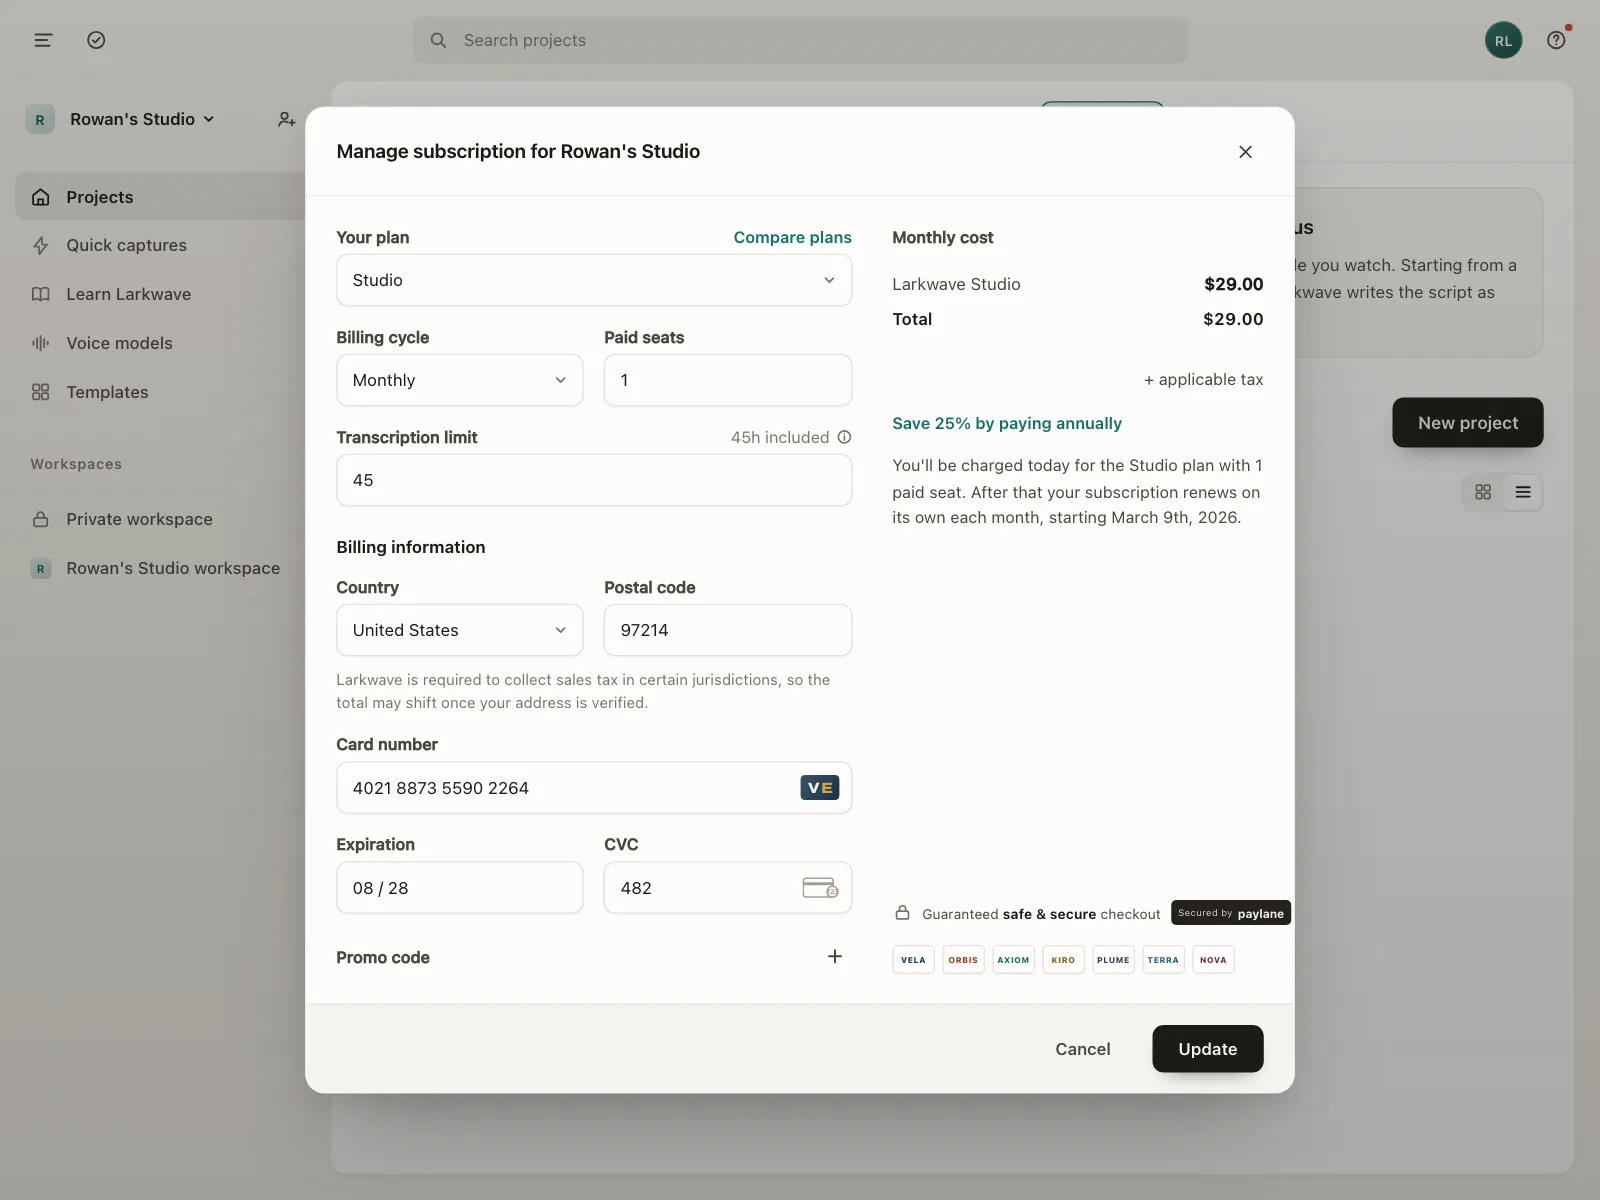The width and height of the screenshot is (1600, 1200).
Task: Expand the Promo code plus icon
Action: pyautogui.click(x=835, y=957)
